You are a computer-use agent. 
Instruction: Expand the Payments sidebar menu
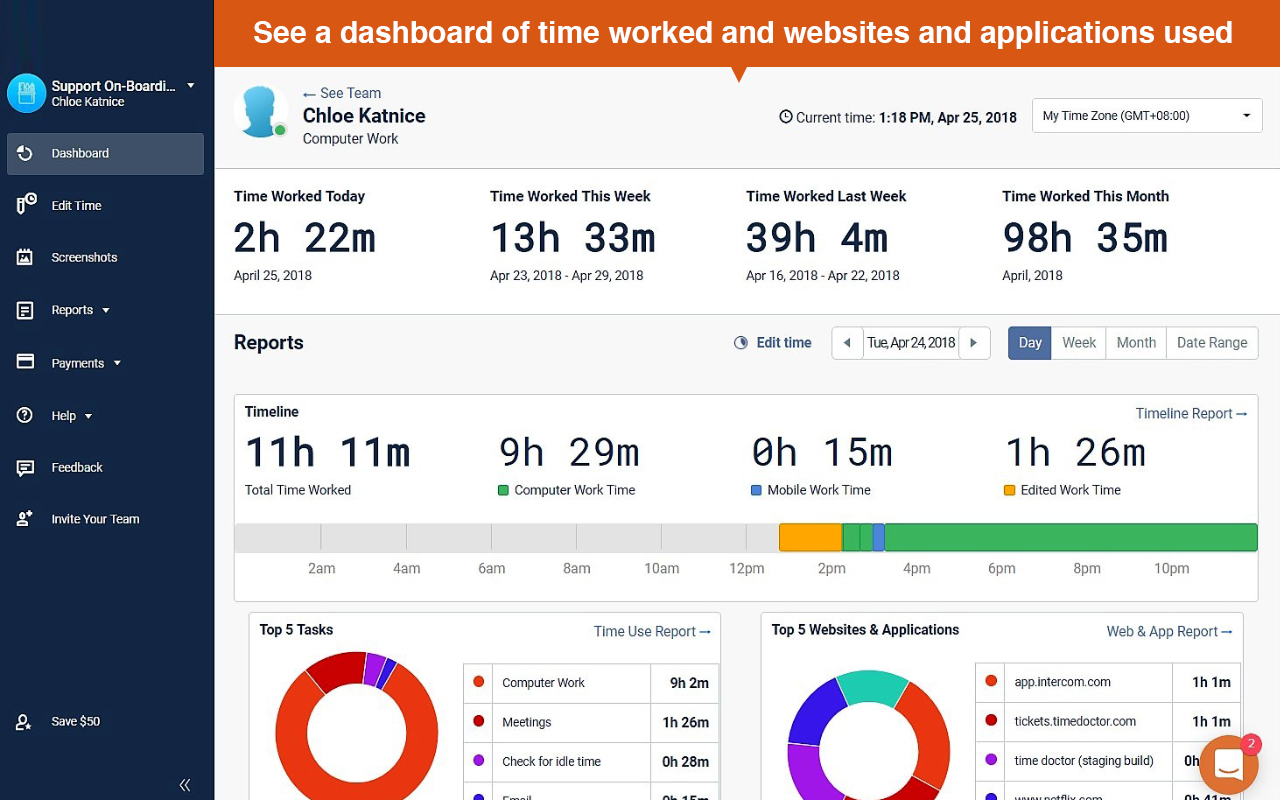[85, 363]
